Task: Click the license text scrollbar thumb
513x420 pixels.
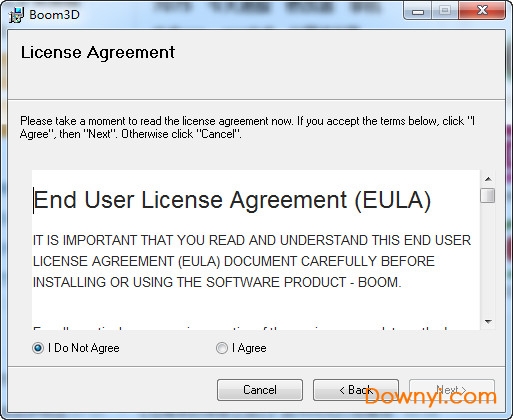Action: pos(488,195)
